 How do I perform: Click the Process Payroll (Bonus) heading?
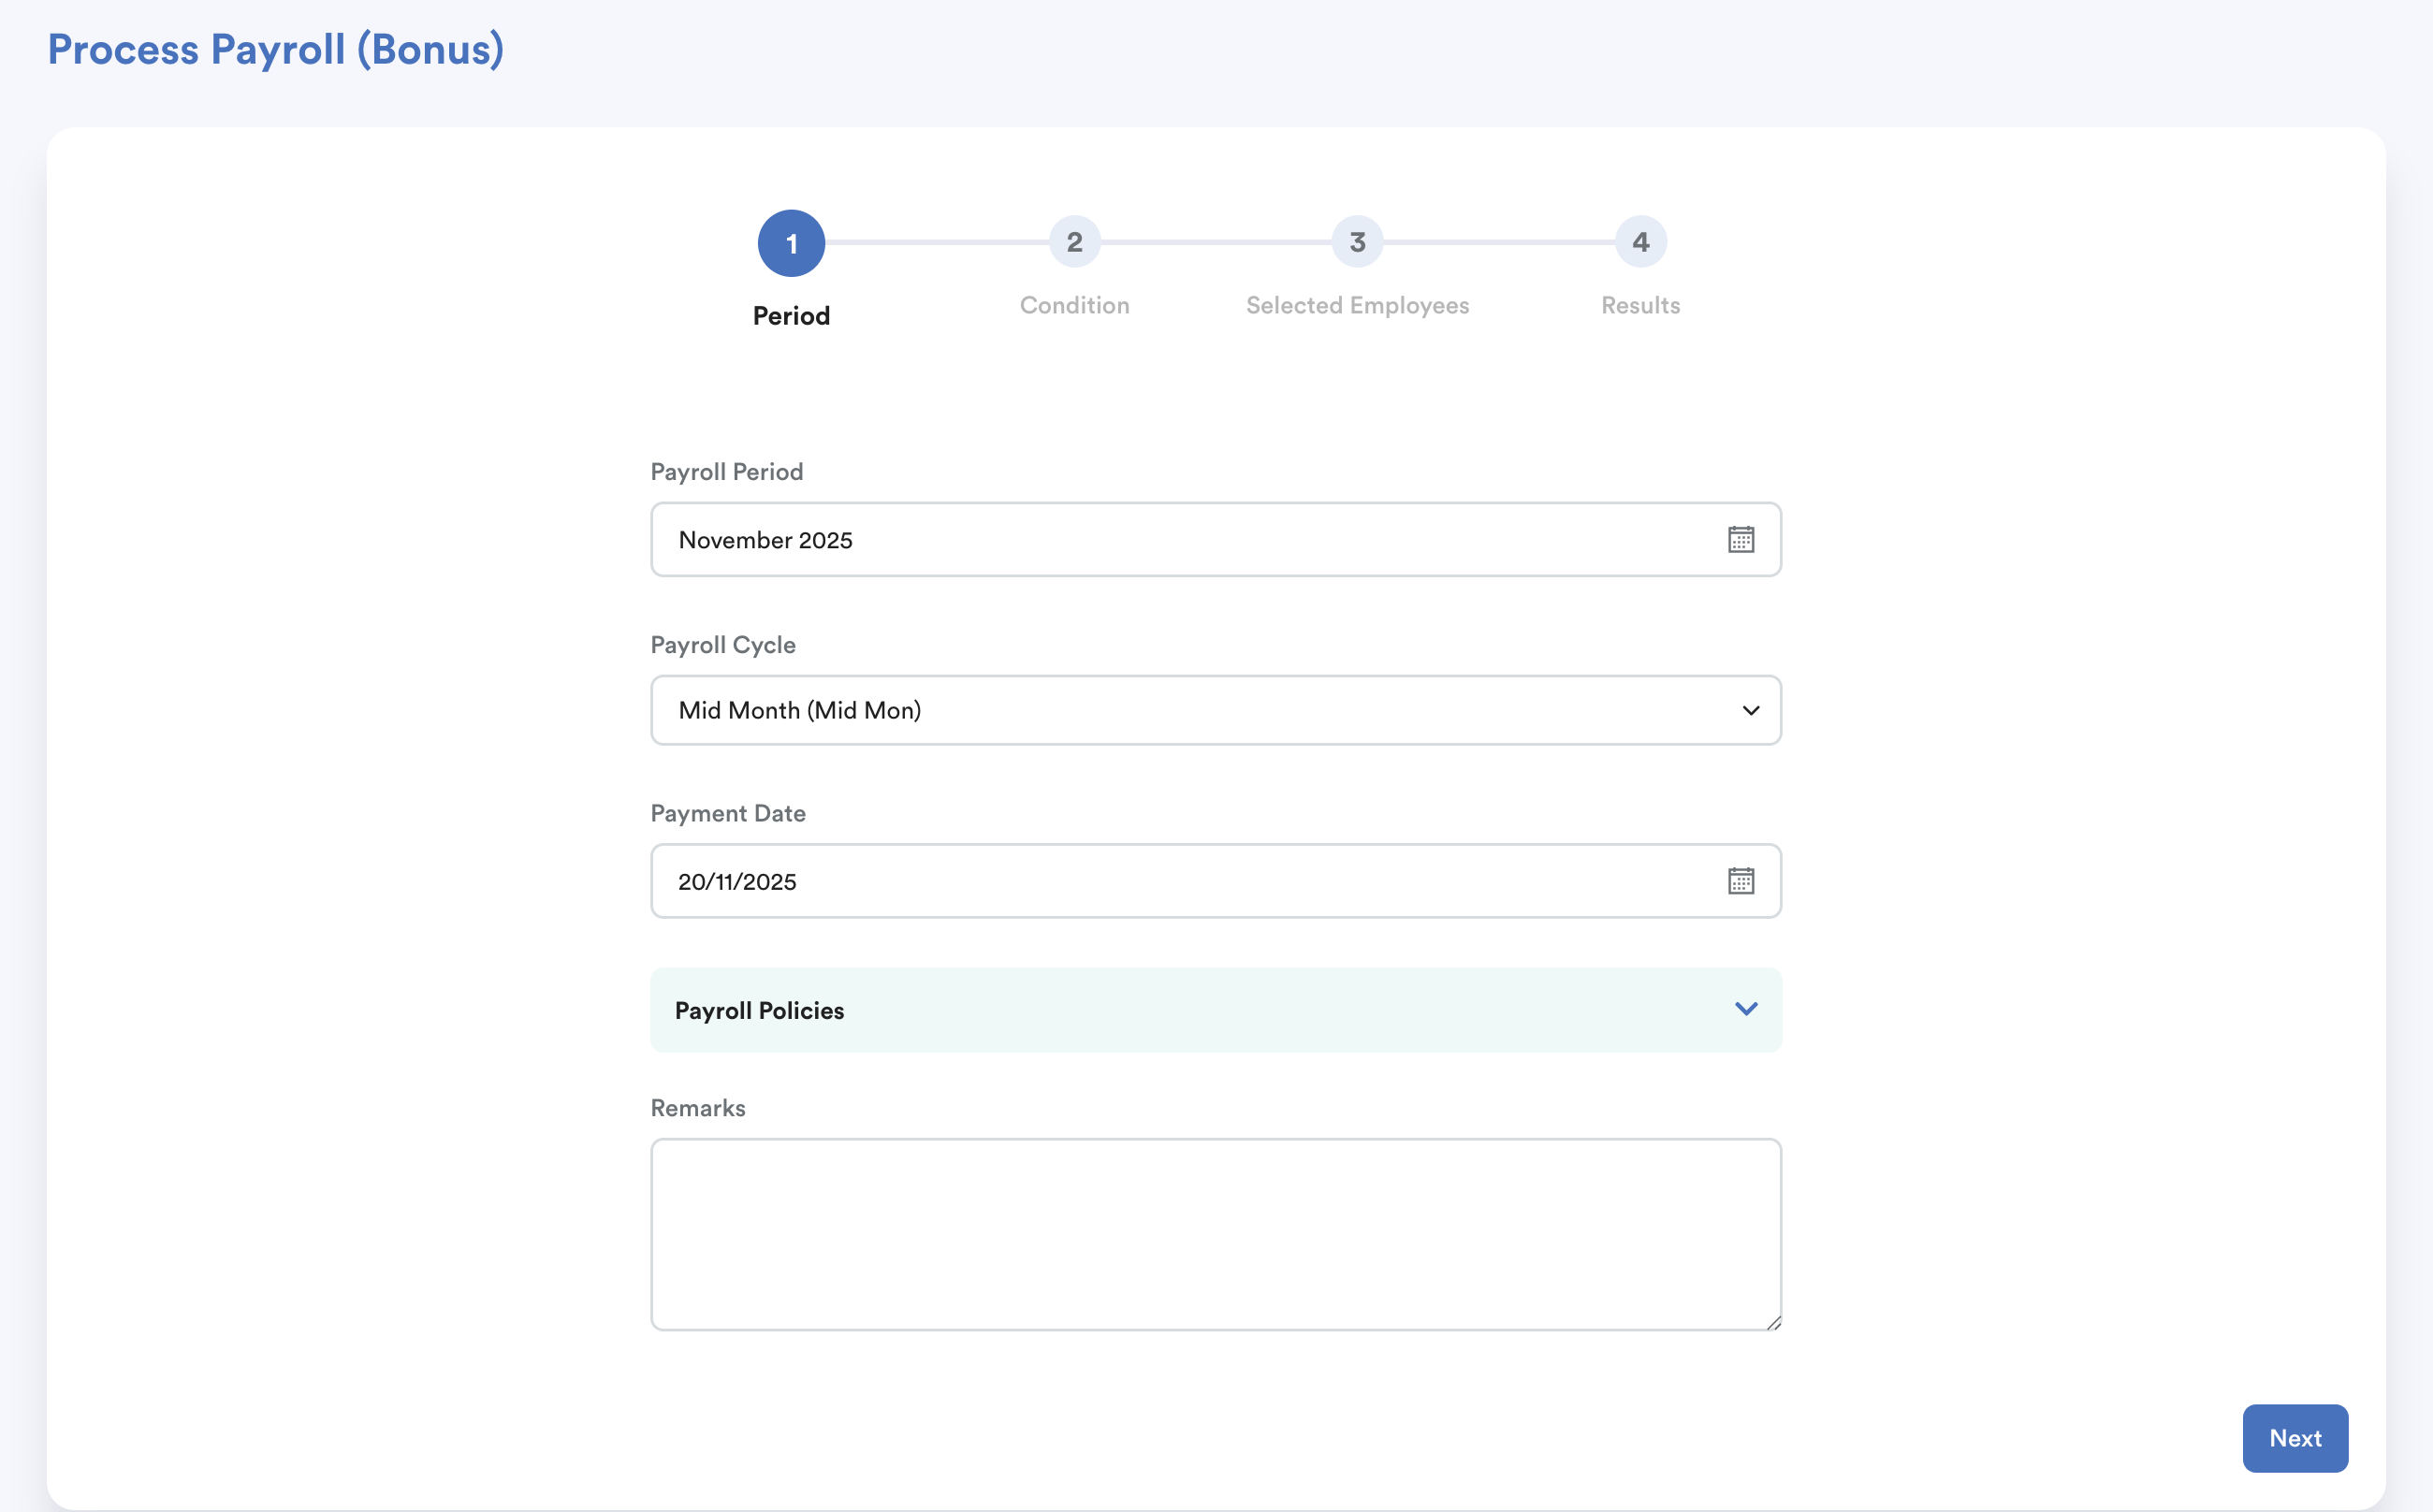pos(276,50)
